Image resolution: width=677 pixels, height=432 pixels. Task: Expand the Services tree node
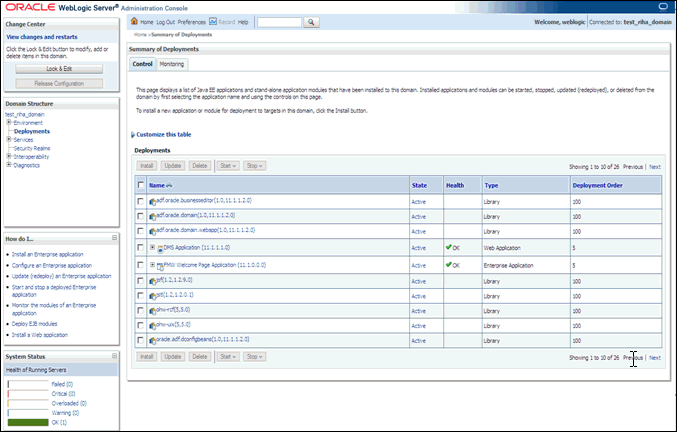(x=9, y=139)
